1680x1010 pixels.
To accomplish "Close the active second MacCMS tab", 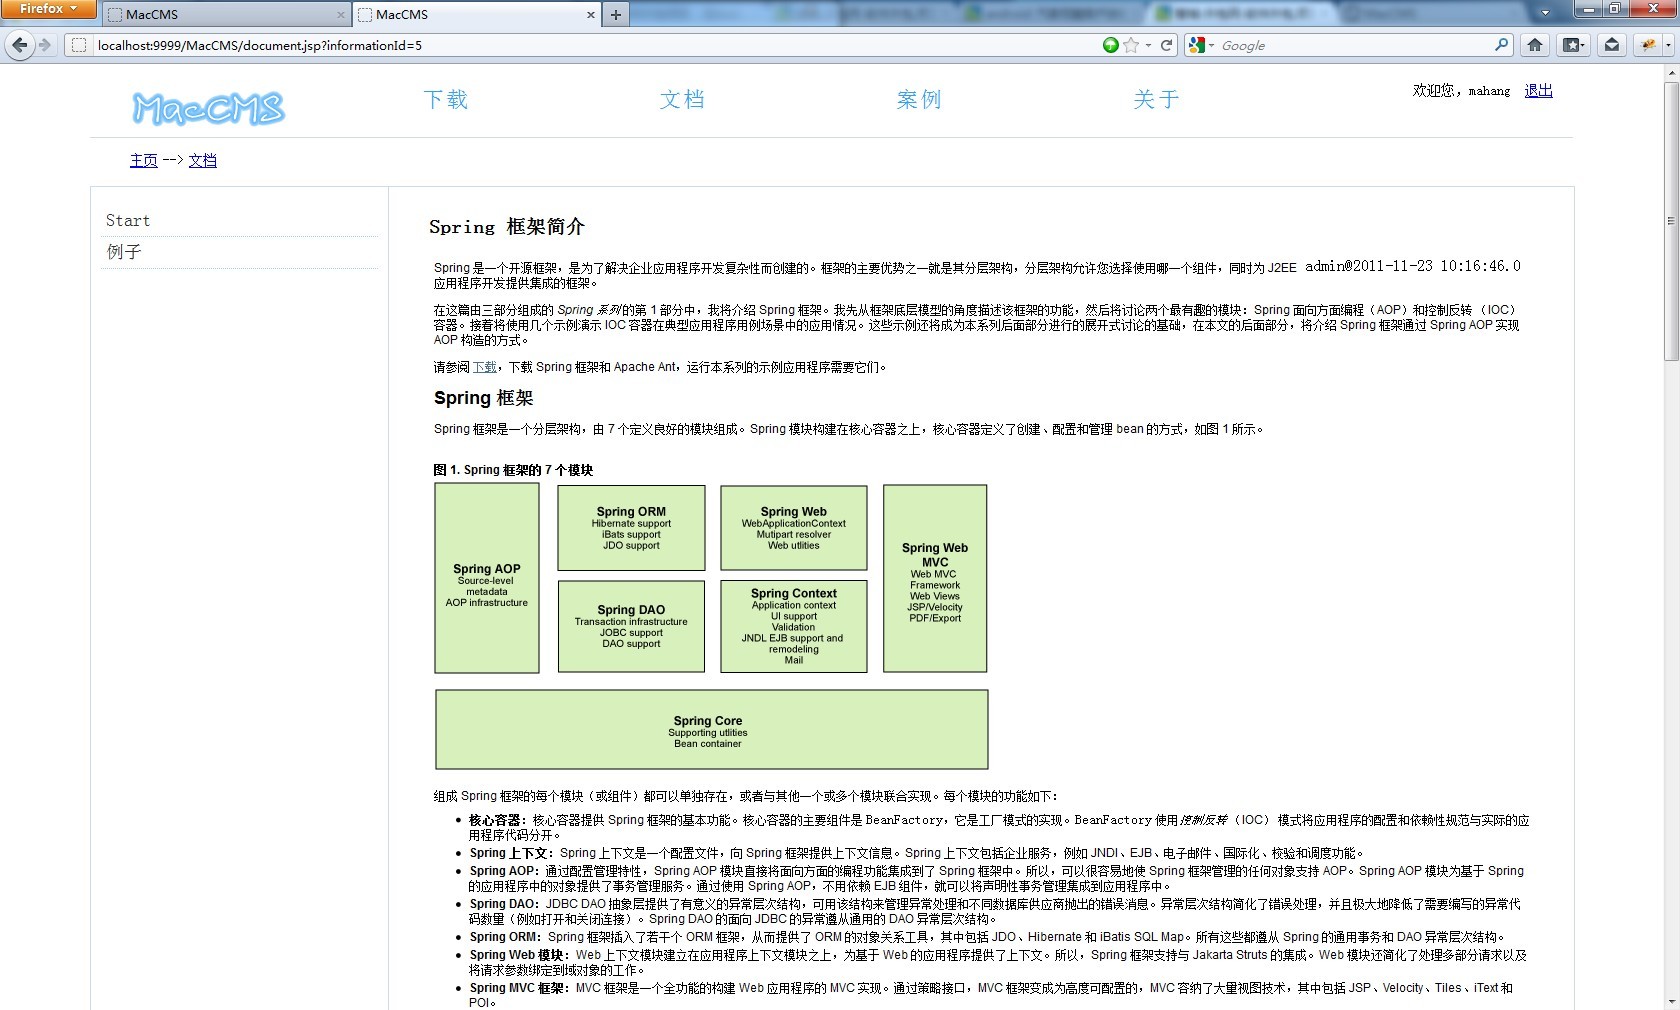I will point(590,15).
